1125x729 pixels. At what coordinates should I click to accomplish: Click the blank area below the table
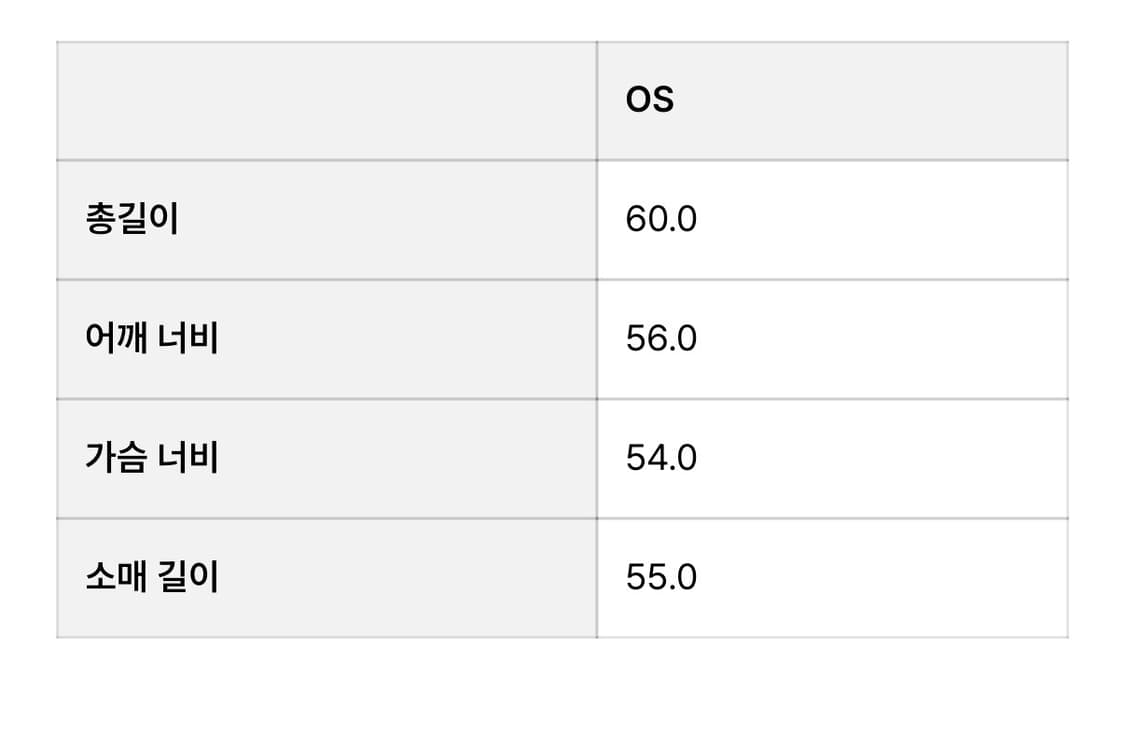click(562, 685)
